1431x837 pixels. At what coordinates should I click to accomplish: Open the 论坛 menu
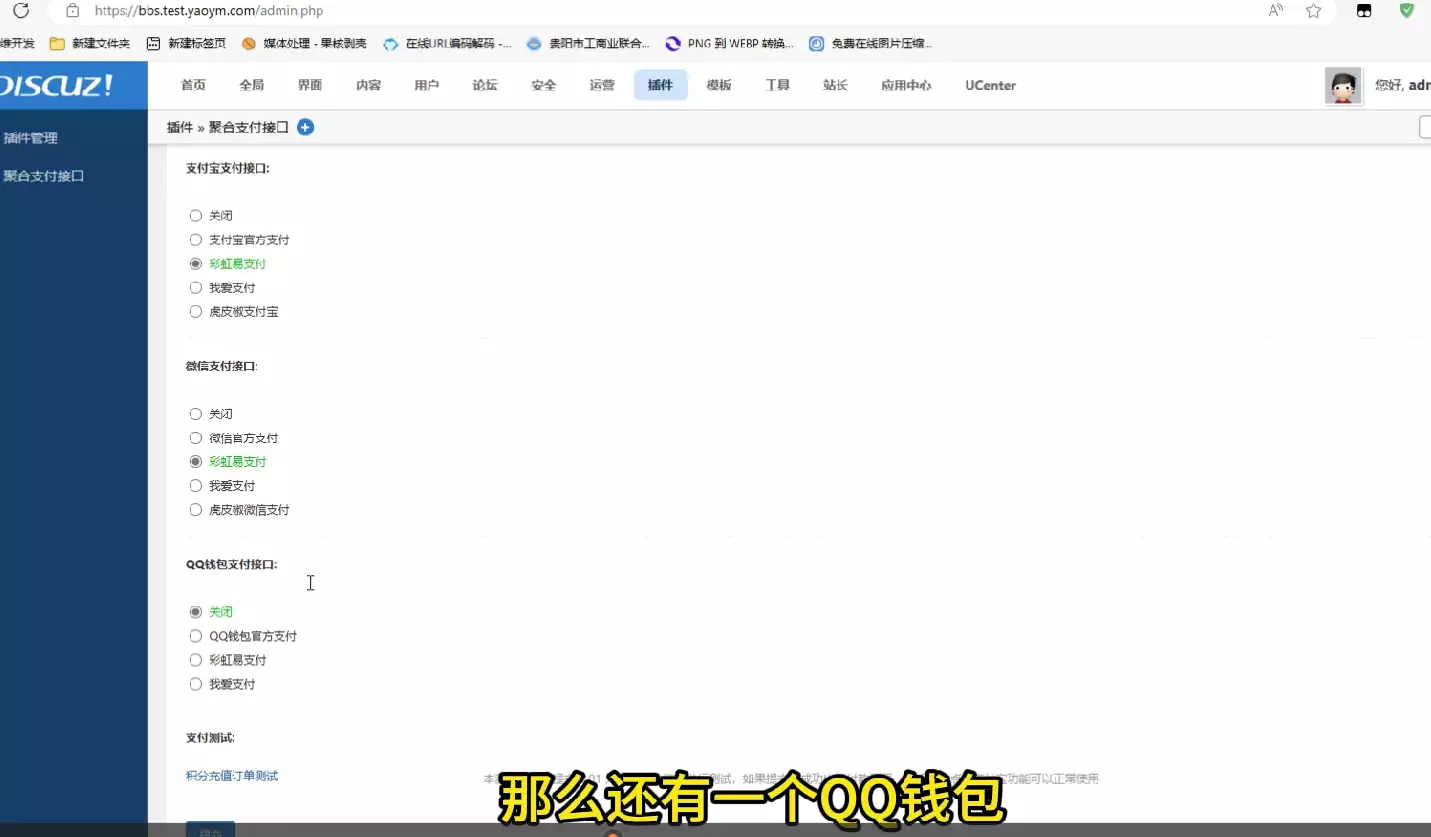tap(485, 85)
